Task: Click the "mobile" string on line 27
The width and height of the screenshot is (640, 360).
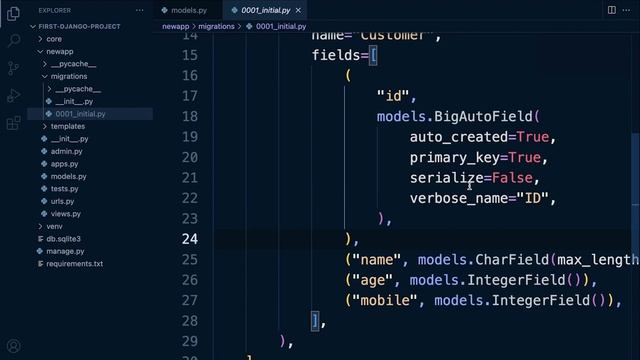Action: [385, 301]
